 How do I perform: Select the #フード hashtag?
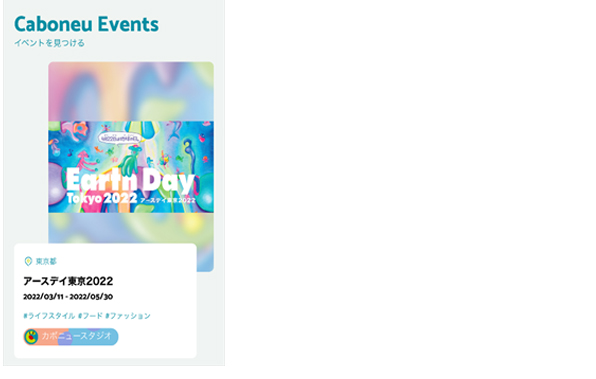coord(90,316)
